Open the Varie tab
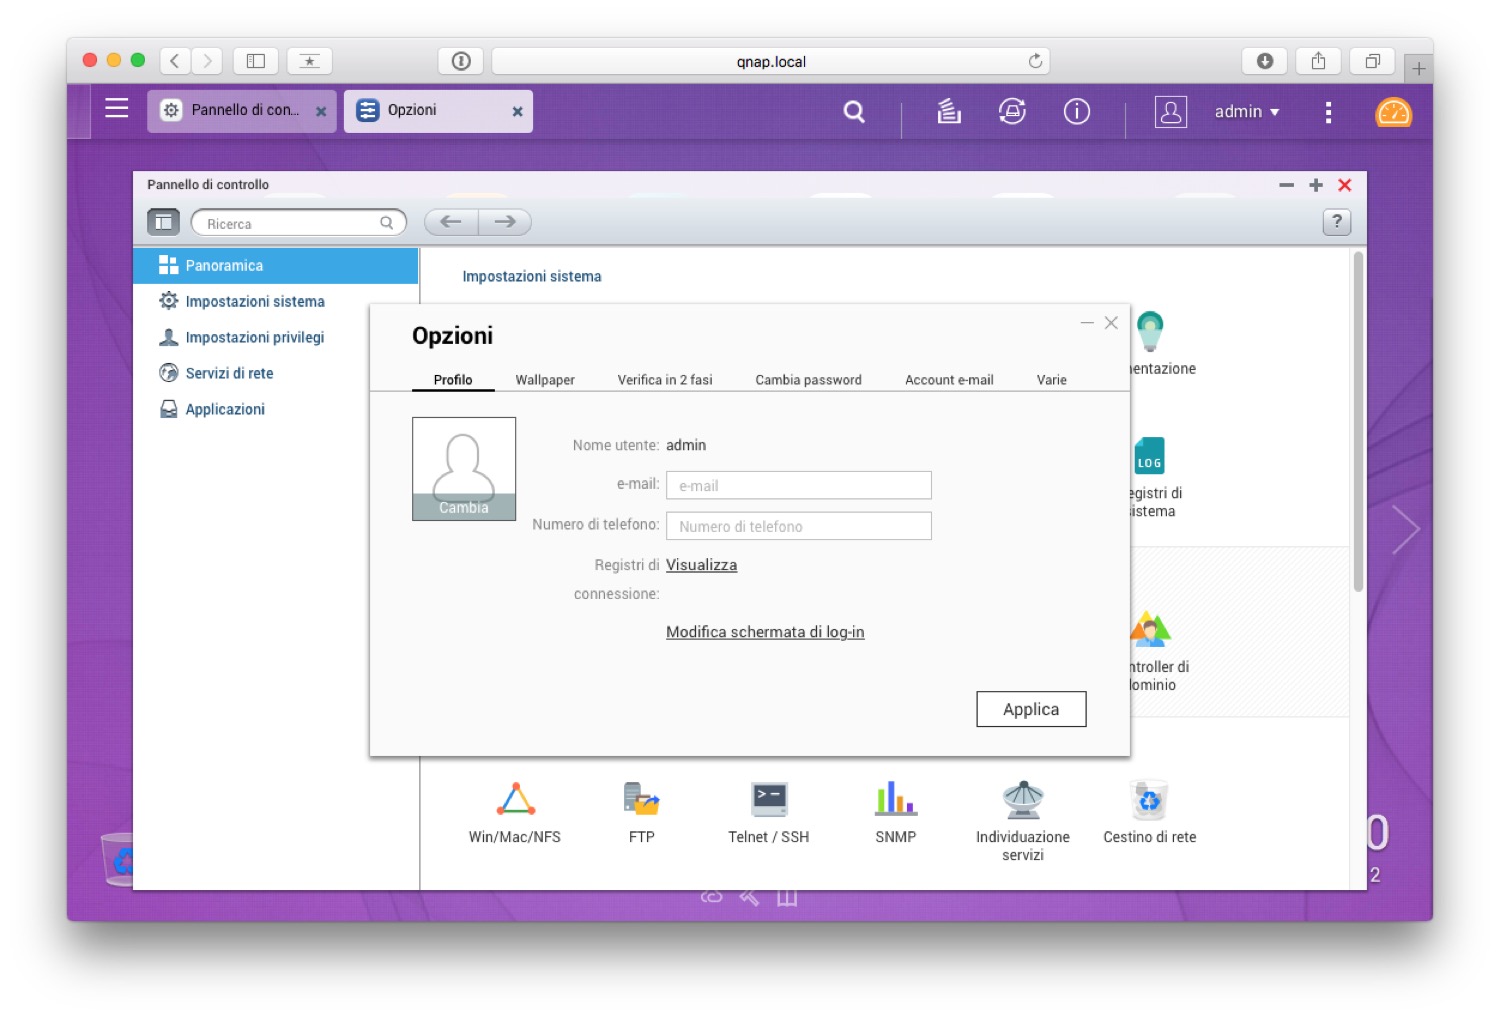This screenshot has height=1017, width=1500. pos(1052,380)
